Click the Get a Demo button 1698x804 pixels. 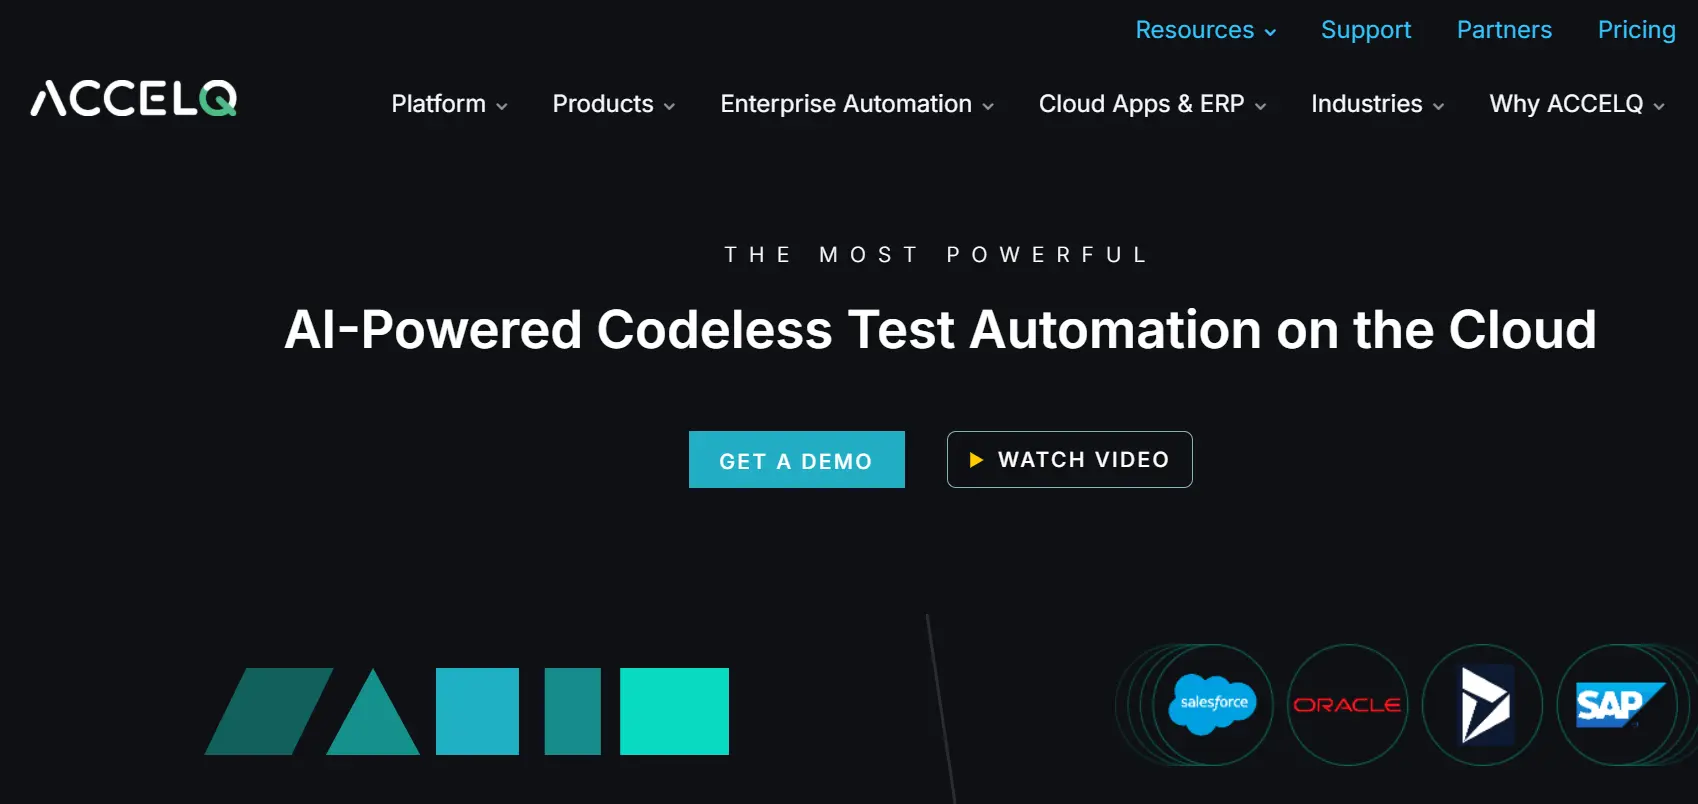coord(797,460)
